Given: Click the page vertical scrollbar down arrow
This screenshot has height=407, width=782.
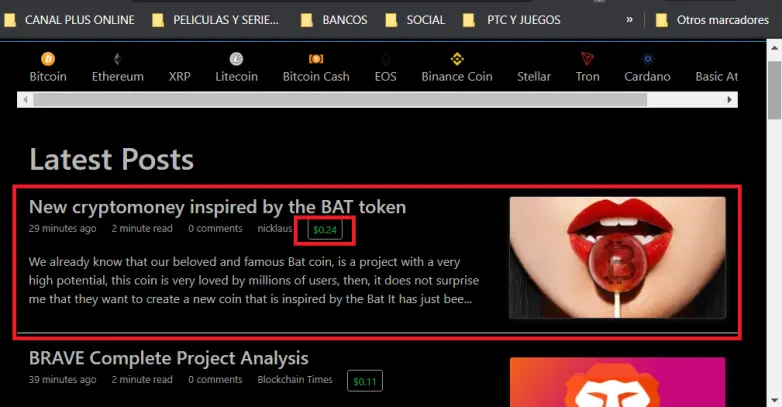Looking at the screenshot, I should pos(775,400).
